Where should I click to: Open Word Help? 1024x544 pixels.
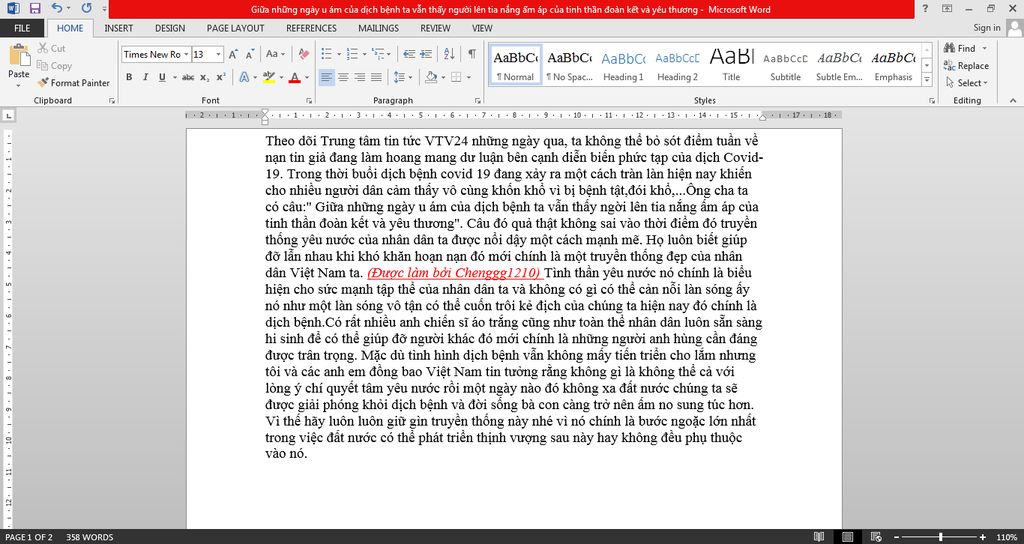925,8
